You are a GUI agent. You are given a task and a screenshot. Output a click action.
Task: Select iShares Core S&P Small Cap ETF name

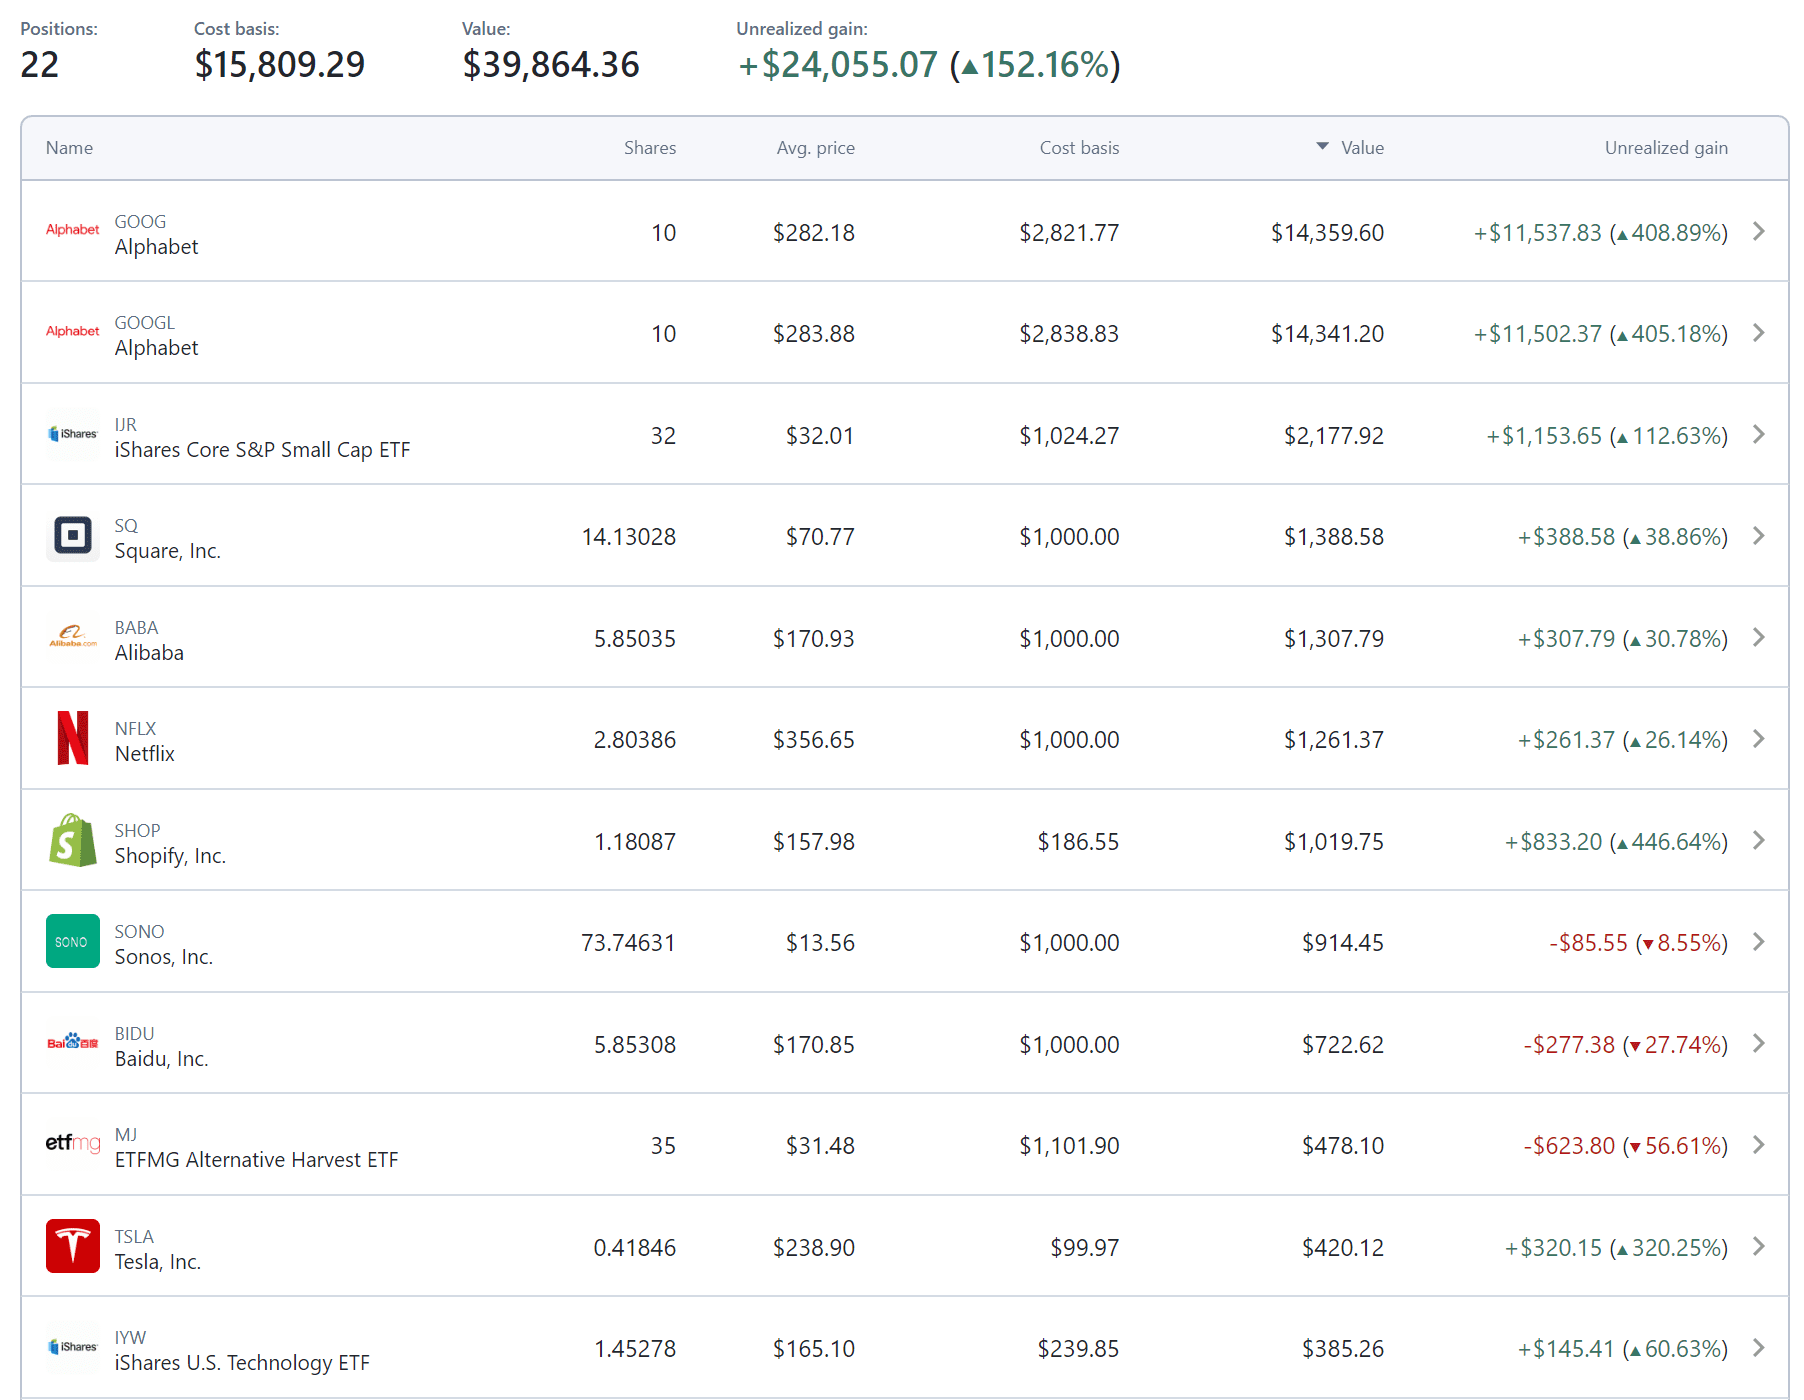[262, 450]
